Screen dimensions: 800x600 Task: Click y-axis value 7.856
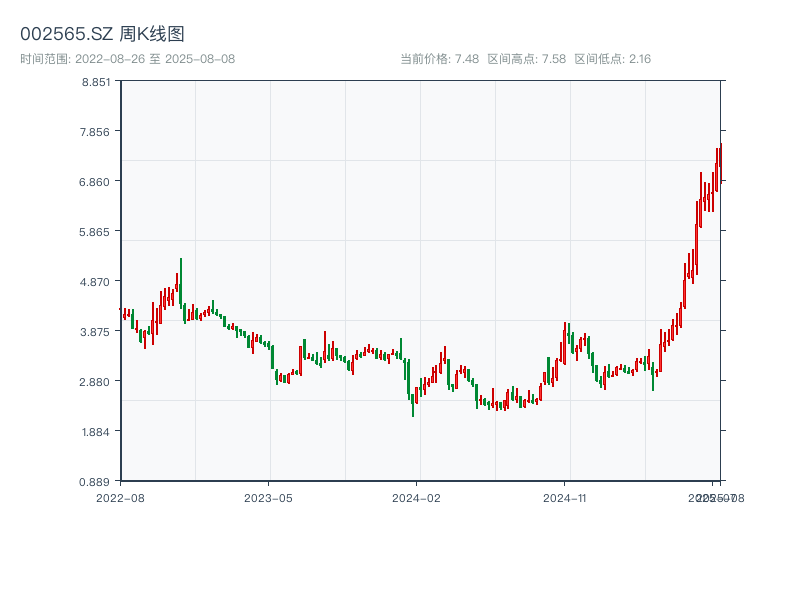[x=95, y=132]
